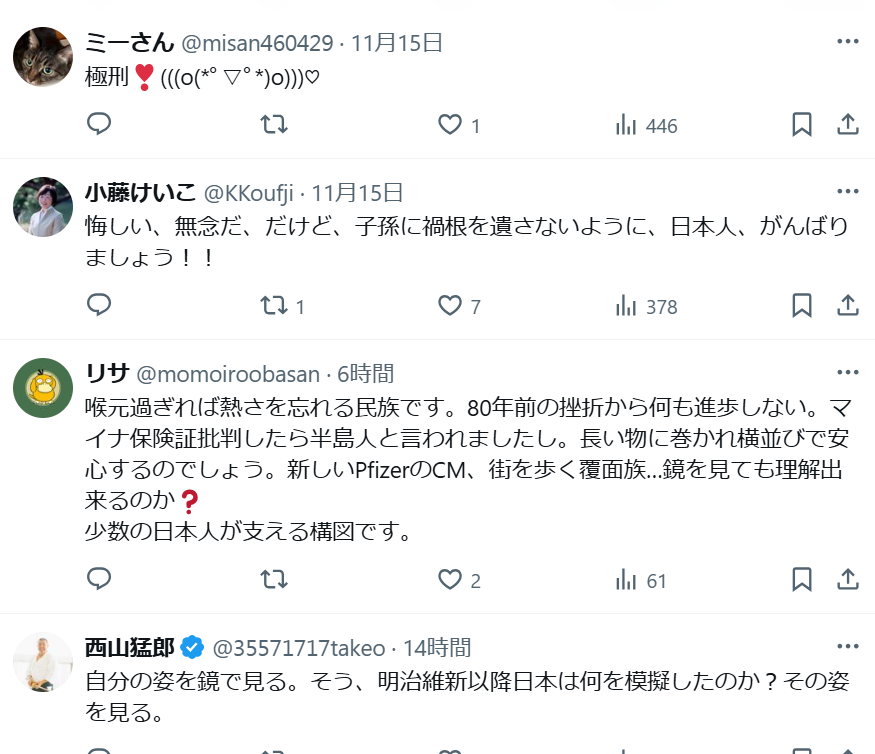Viewport: 875px width, 754px height.
Task: Bookmark ミーさん's tweet
Action: (802, 124)
